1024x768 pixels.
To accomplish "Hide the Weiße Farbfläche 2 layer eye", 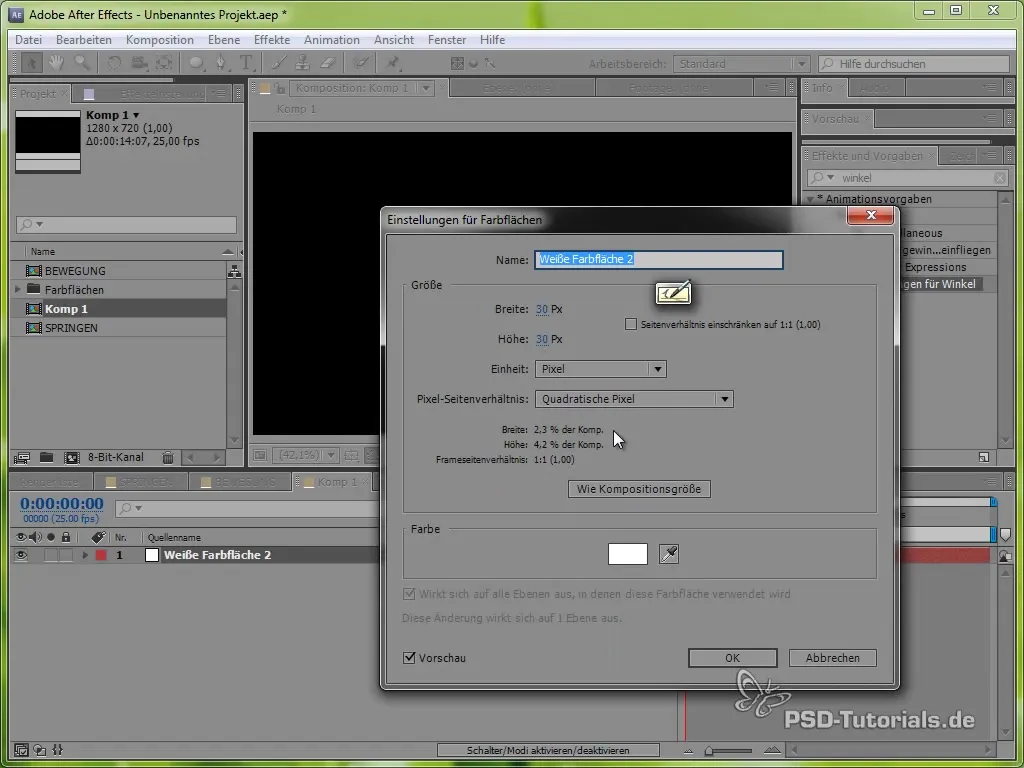I will tap(21, 555).
